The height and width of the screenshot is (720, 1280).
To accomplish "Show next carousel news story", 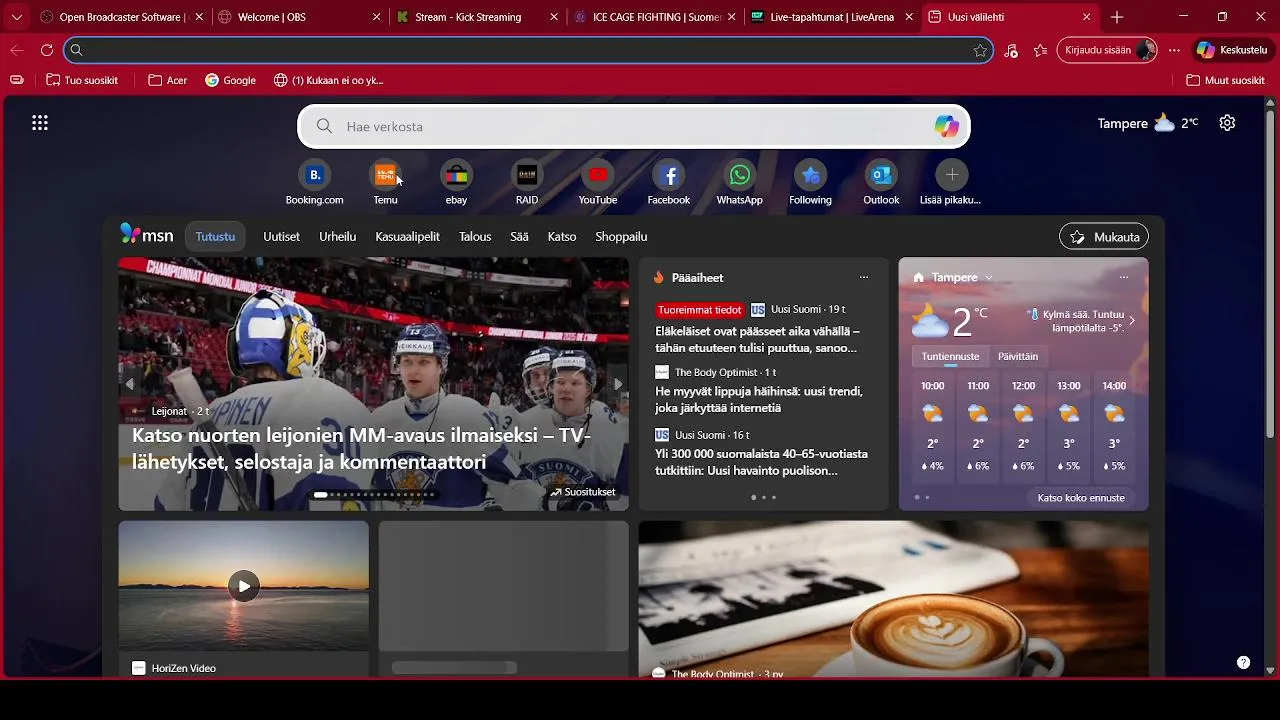I will pos(618,384).
